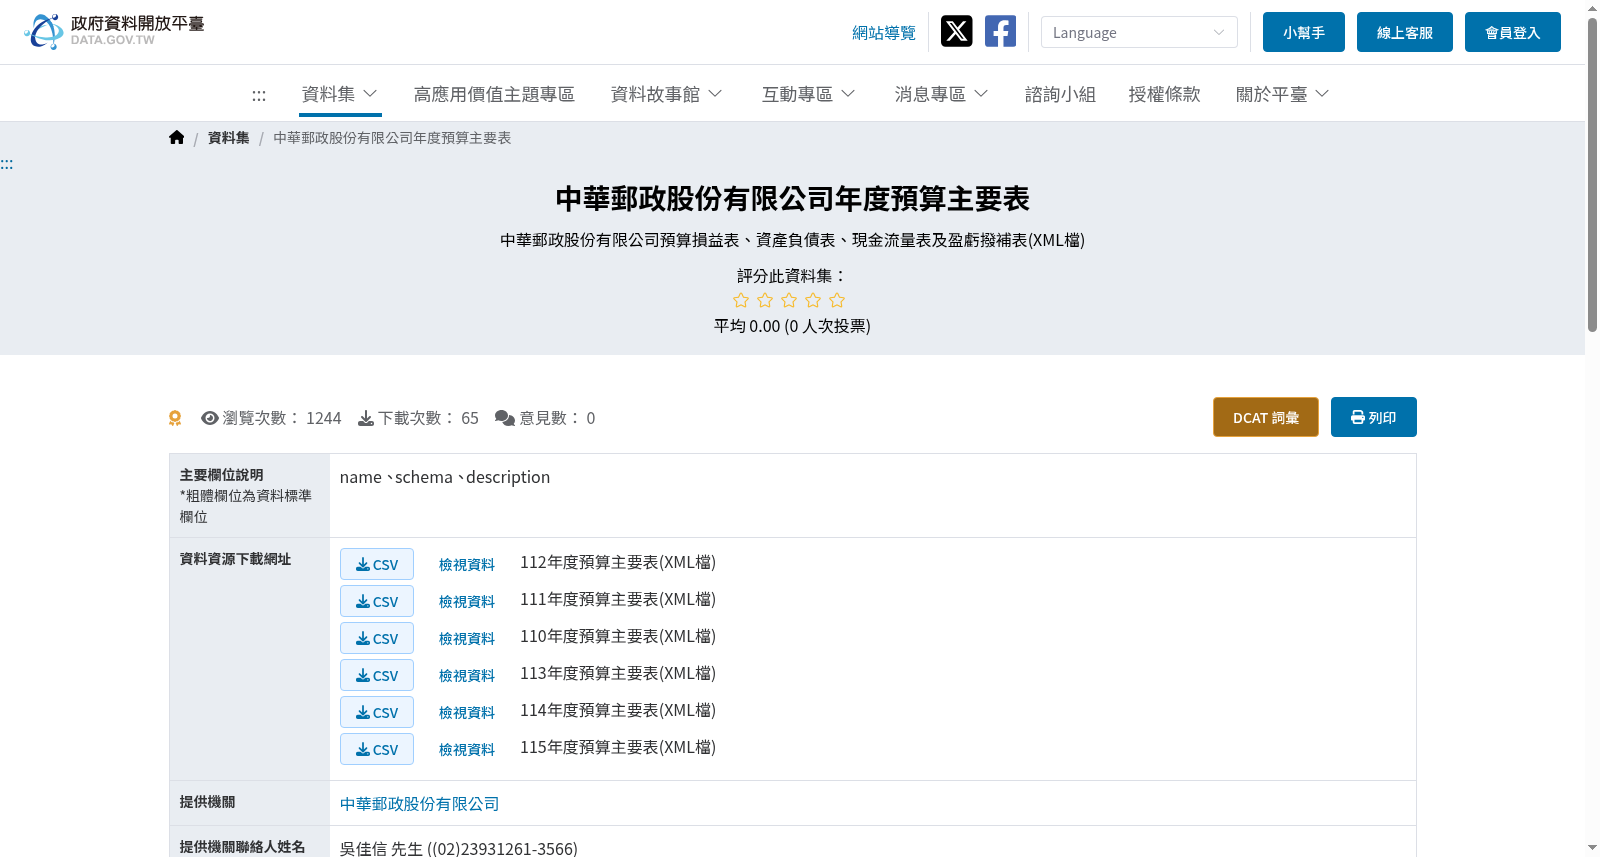Screen dimensions: 1600x857
Task: Rate the dataset five stars
Action: 837,300
